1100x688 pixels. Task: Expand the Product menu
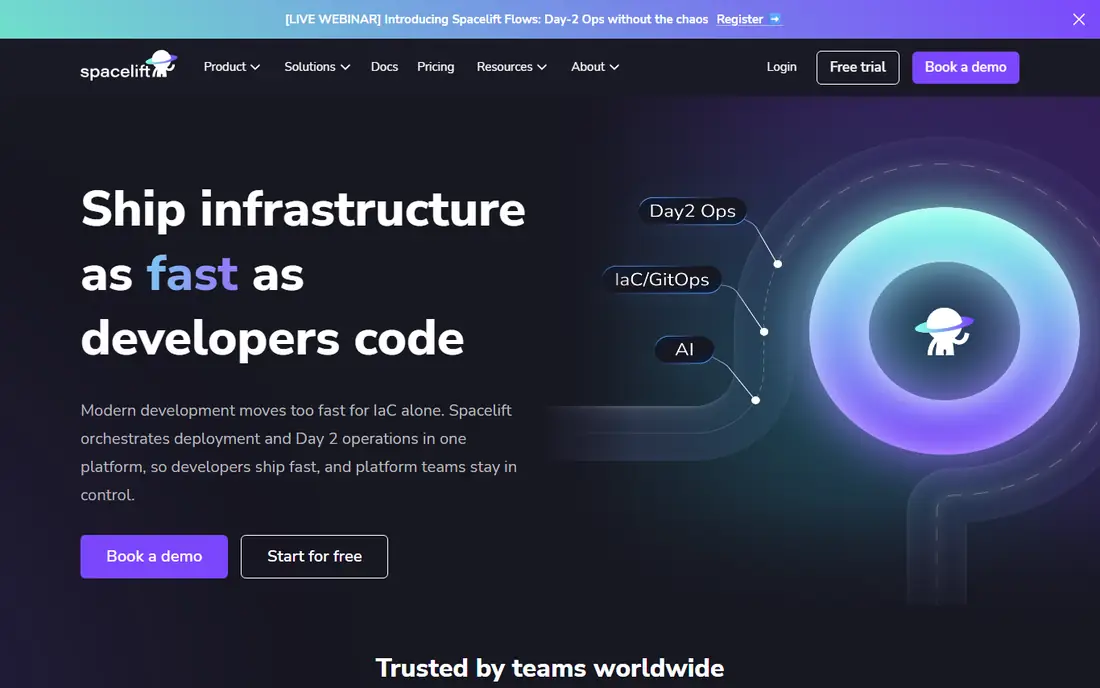tap(232, 67)
